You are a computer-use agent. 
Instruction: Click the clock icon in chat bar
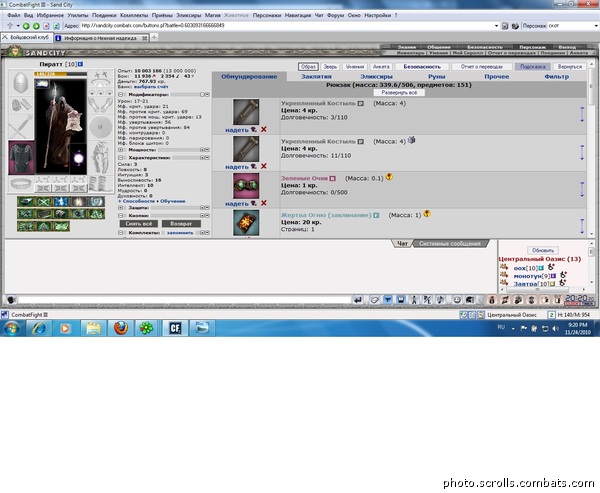click(457, 300)
